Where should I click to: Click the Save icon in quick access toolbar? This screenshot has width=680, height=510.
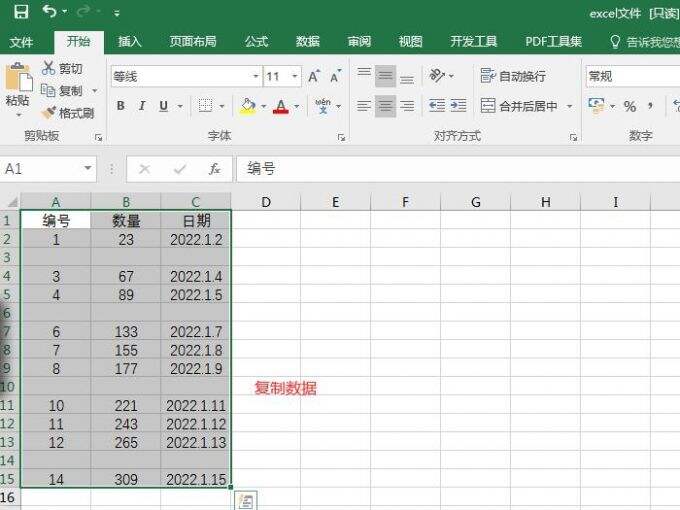click(20, 12)
